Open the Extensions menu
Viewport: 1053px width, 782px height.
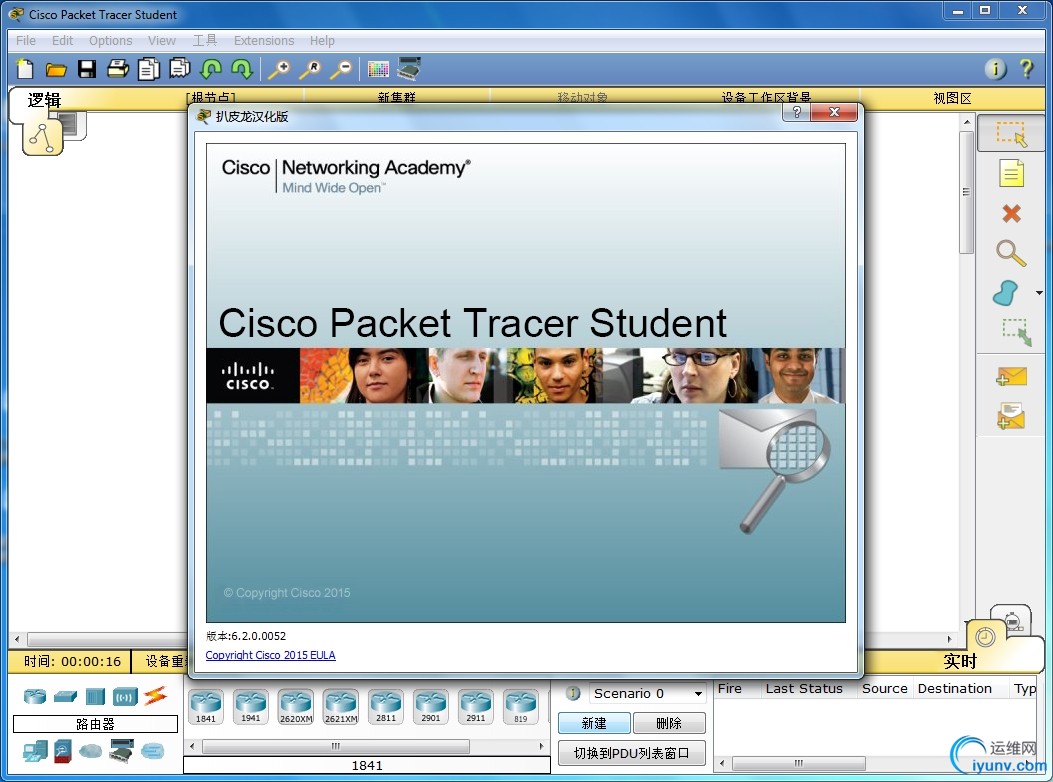click(x=264, y=40)
